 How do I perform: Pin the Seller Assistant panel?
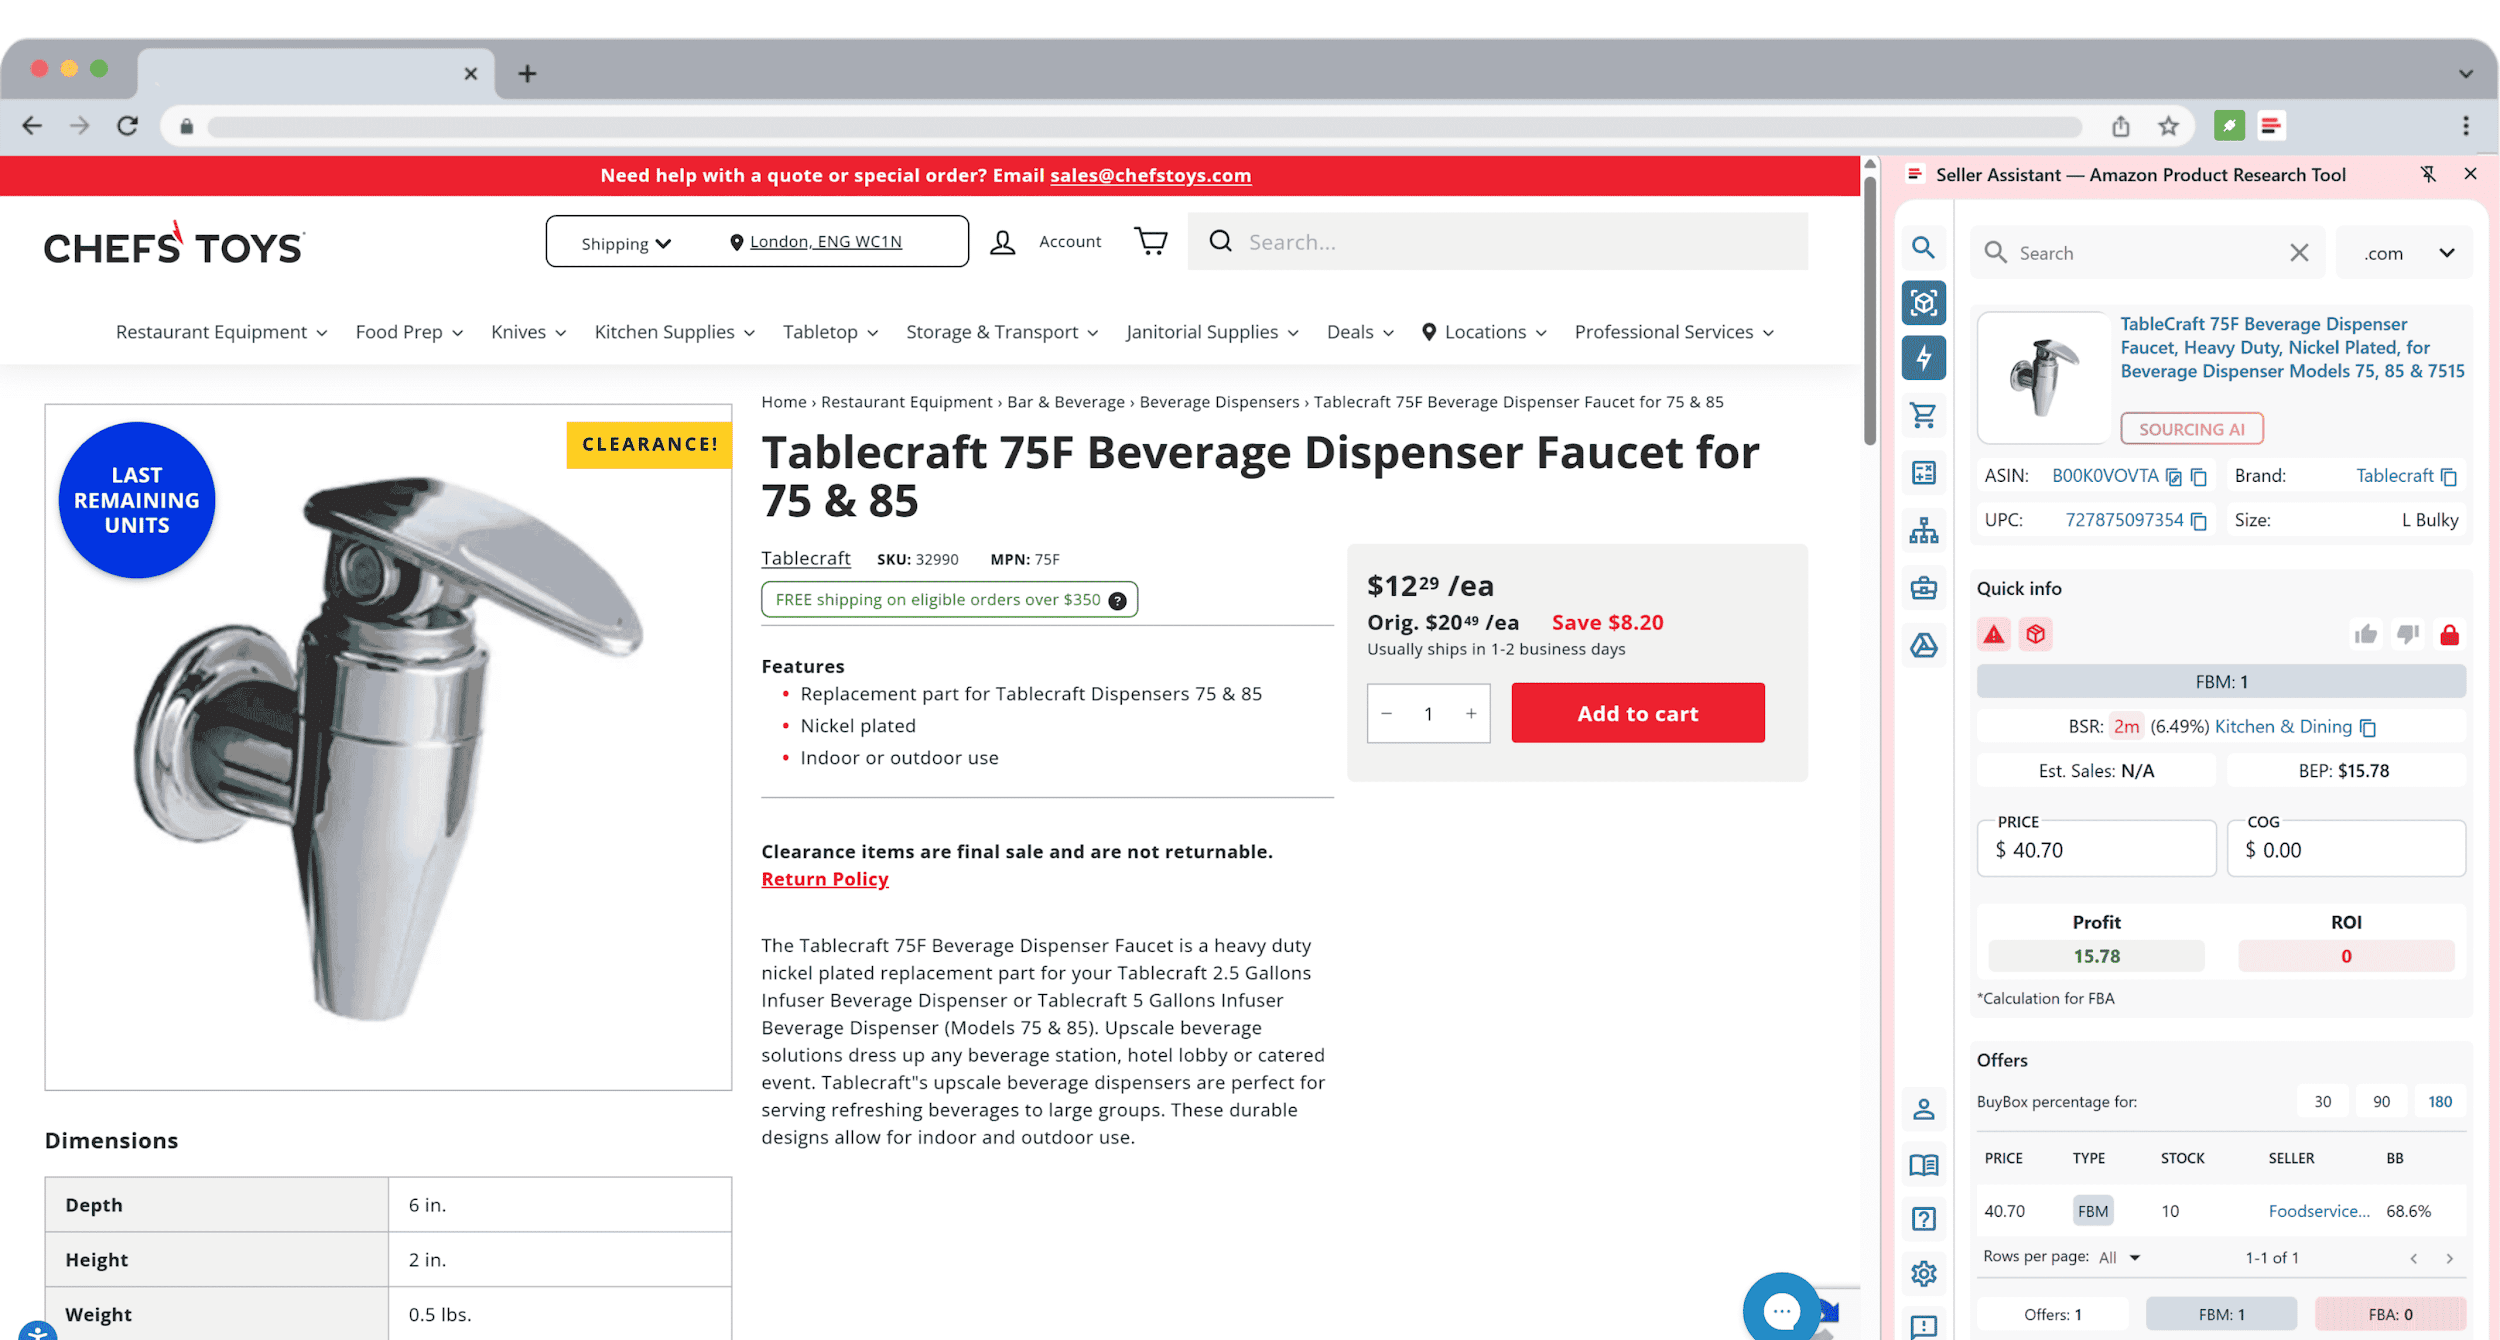[2428, 174]
